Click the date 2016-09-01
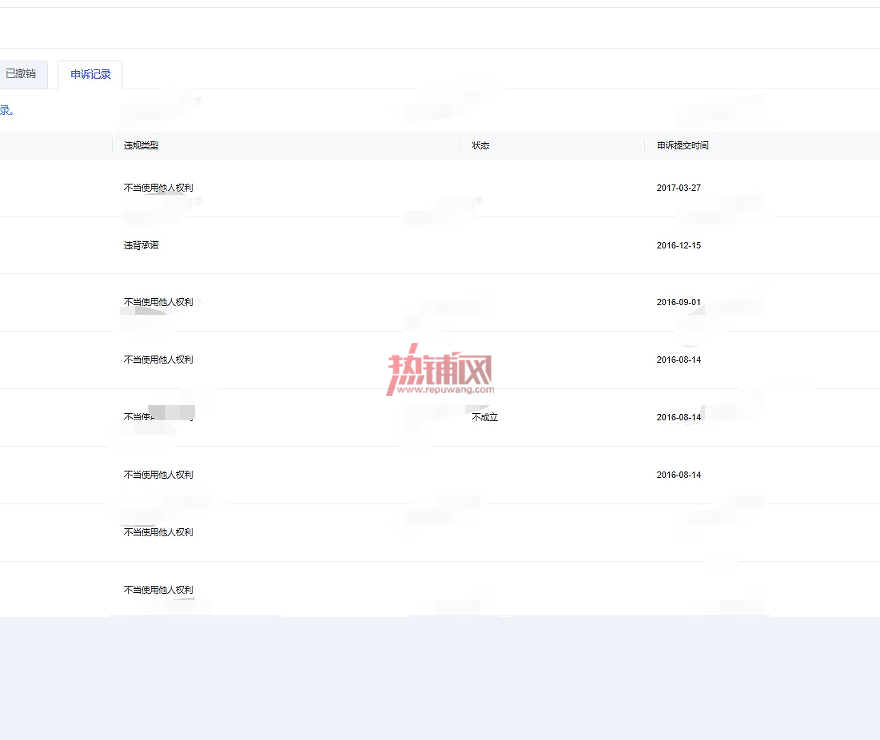 coord(679,302)
